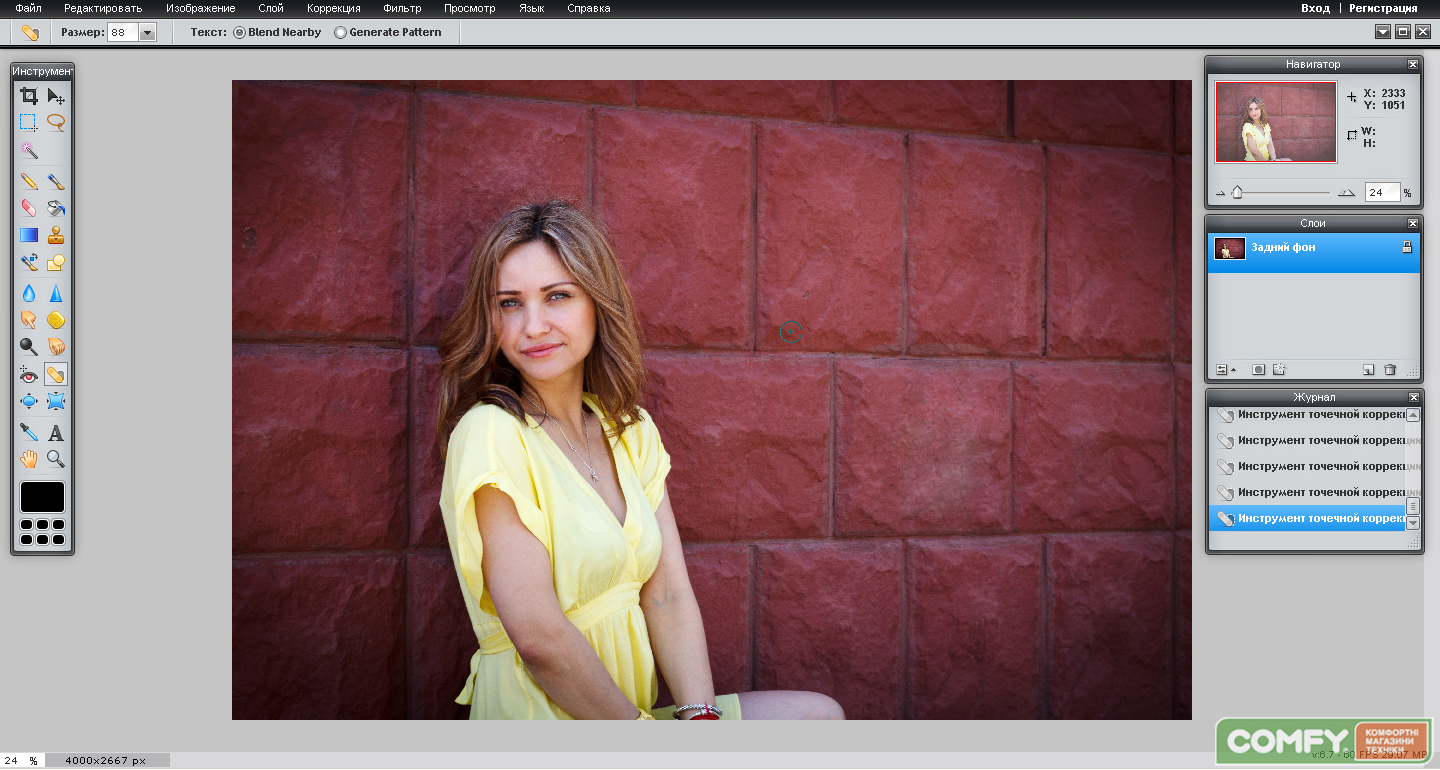Open the Справка help menu

pyautogui.click(x=589, y=8)
